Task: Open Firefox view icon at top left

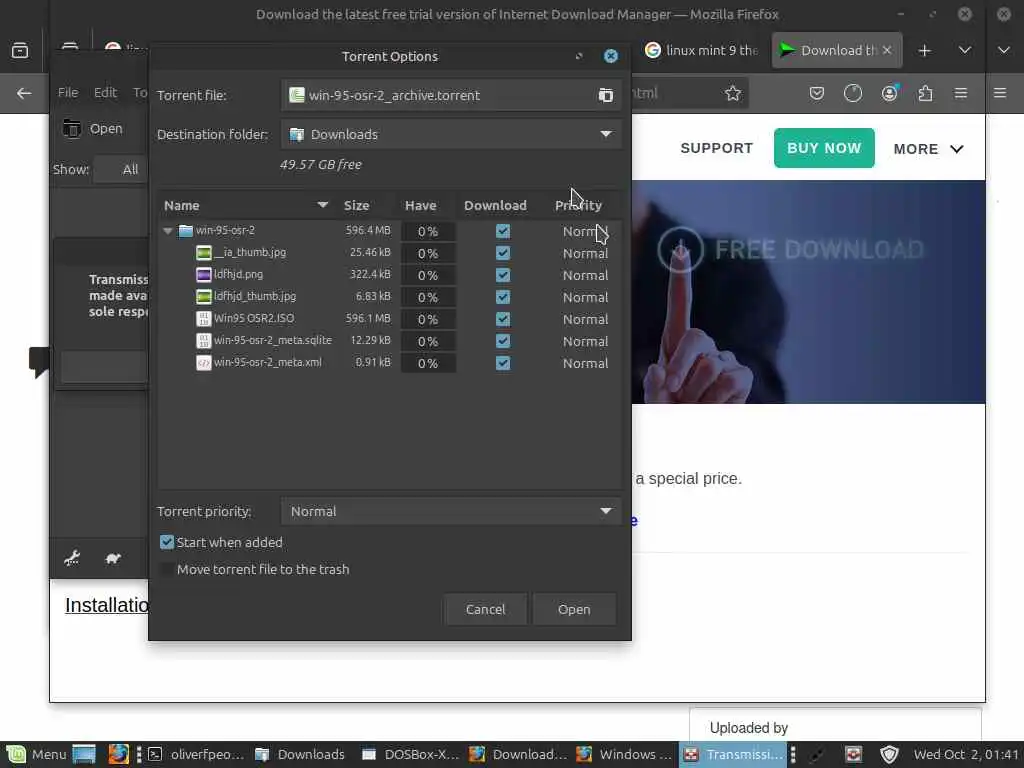Action: [20, 50]
